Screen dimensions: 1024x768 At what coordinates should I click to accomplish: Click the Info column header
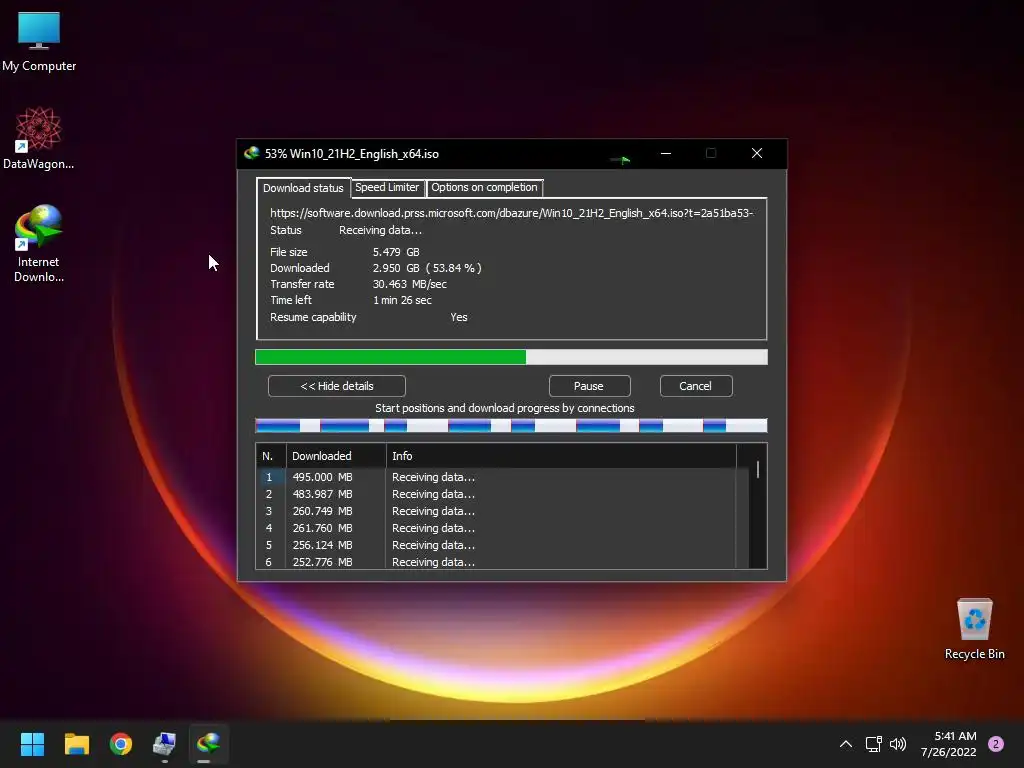click(x=561, y=456)
